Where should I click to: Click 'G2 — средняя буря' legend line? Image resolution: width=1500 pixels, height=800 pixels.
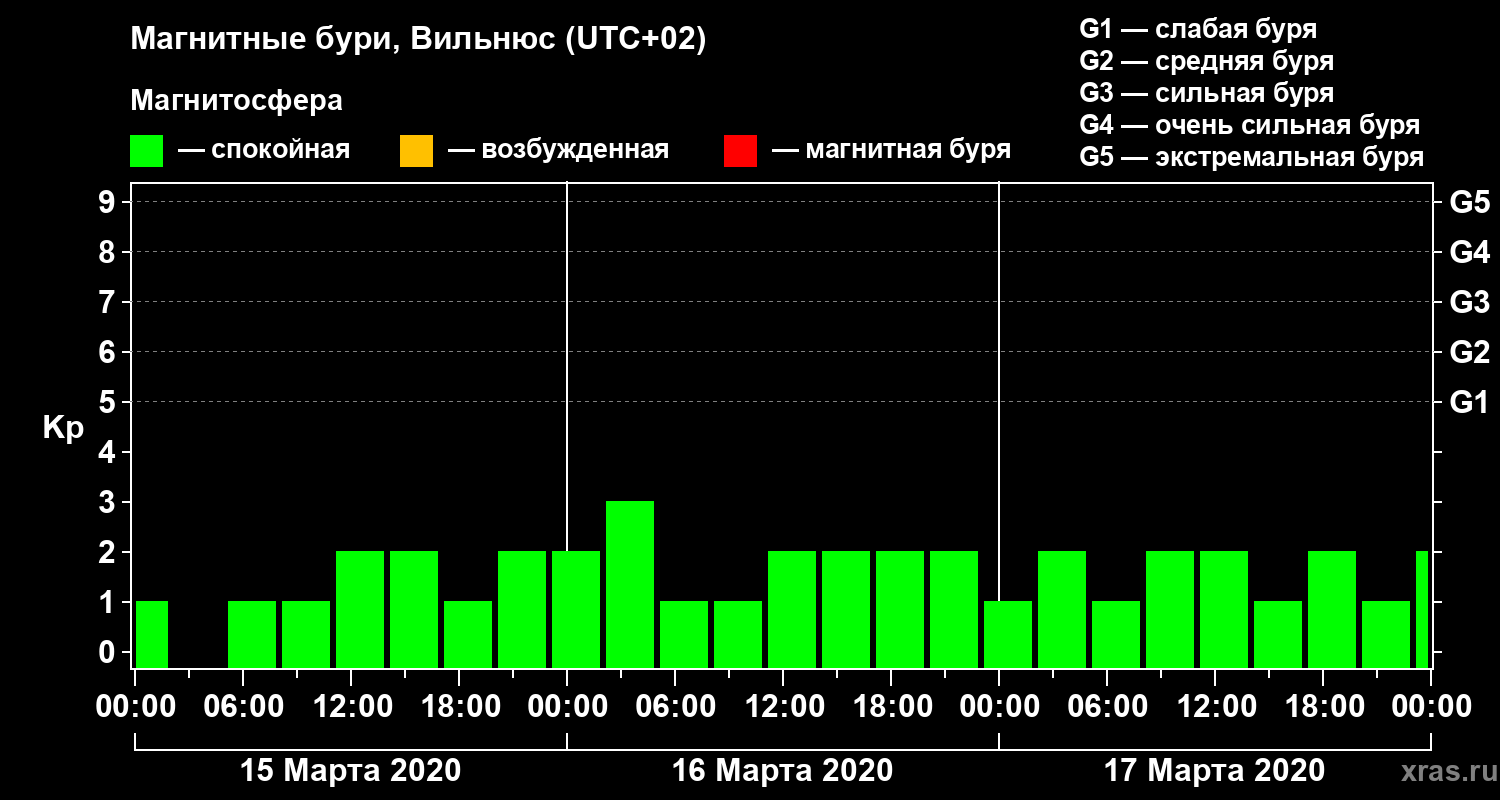1207,61
